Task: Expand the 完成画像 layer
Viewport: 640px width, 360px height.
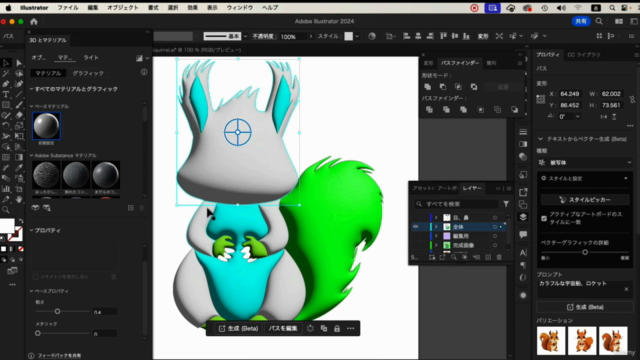Action: [436, 245]
